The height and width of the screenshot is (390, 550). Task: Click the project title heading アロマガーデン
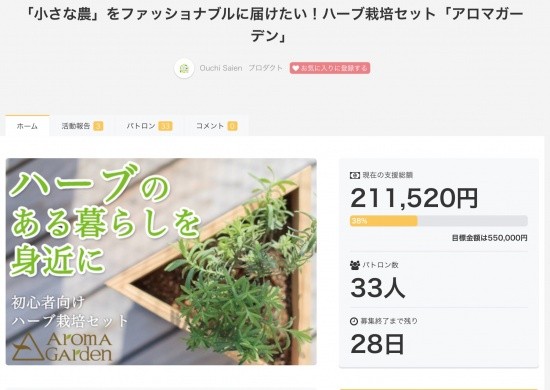(x=275, y=25)
